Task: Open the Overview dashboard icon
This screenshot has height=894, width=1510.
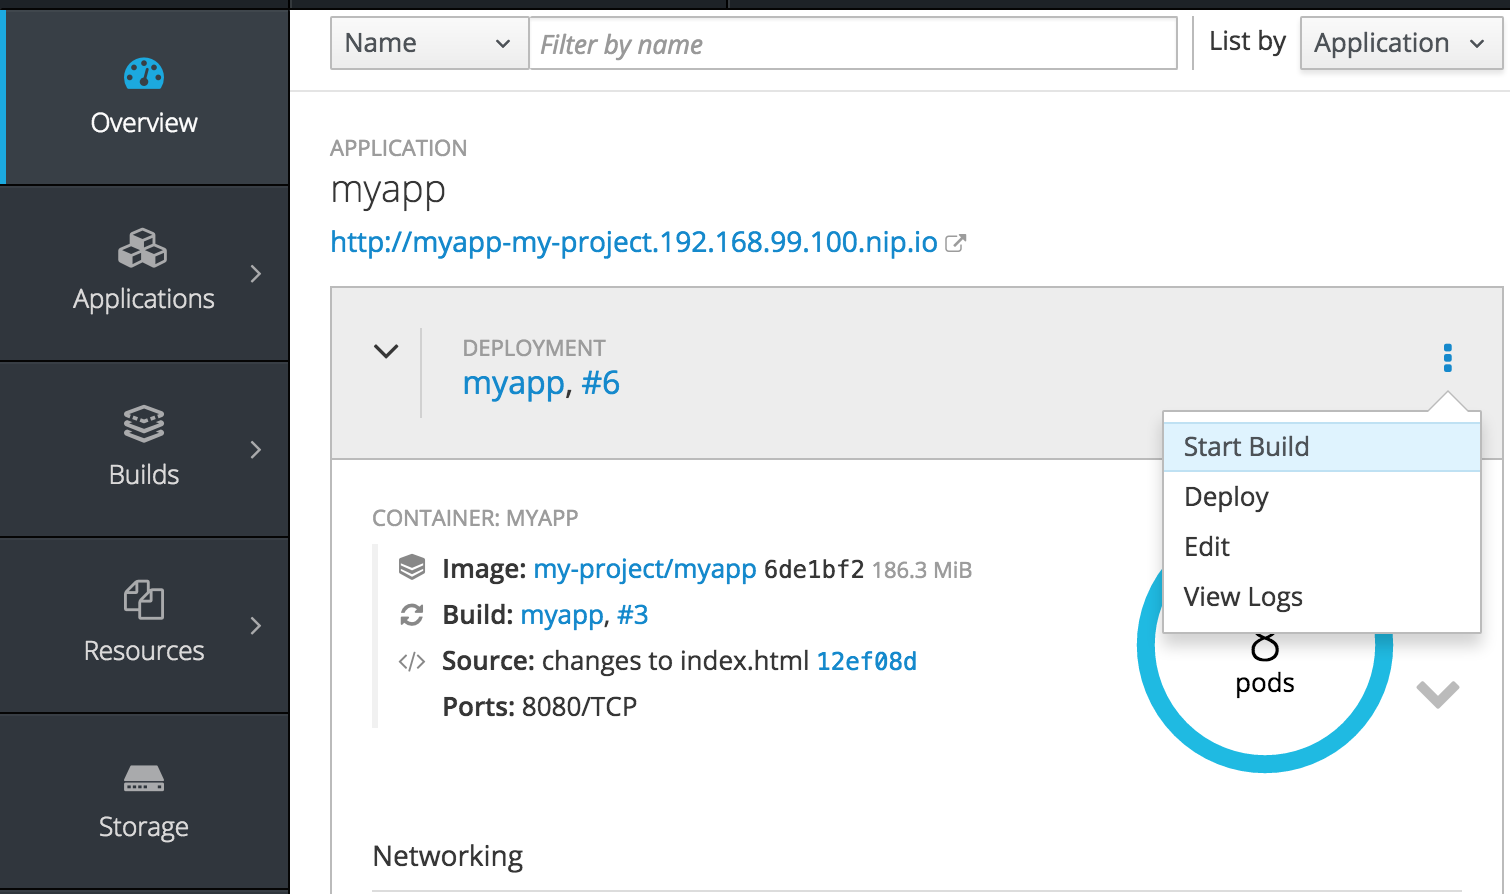Action: 144,74
